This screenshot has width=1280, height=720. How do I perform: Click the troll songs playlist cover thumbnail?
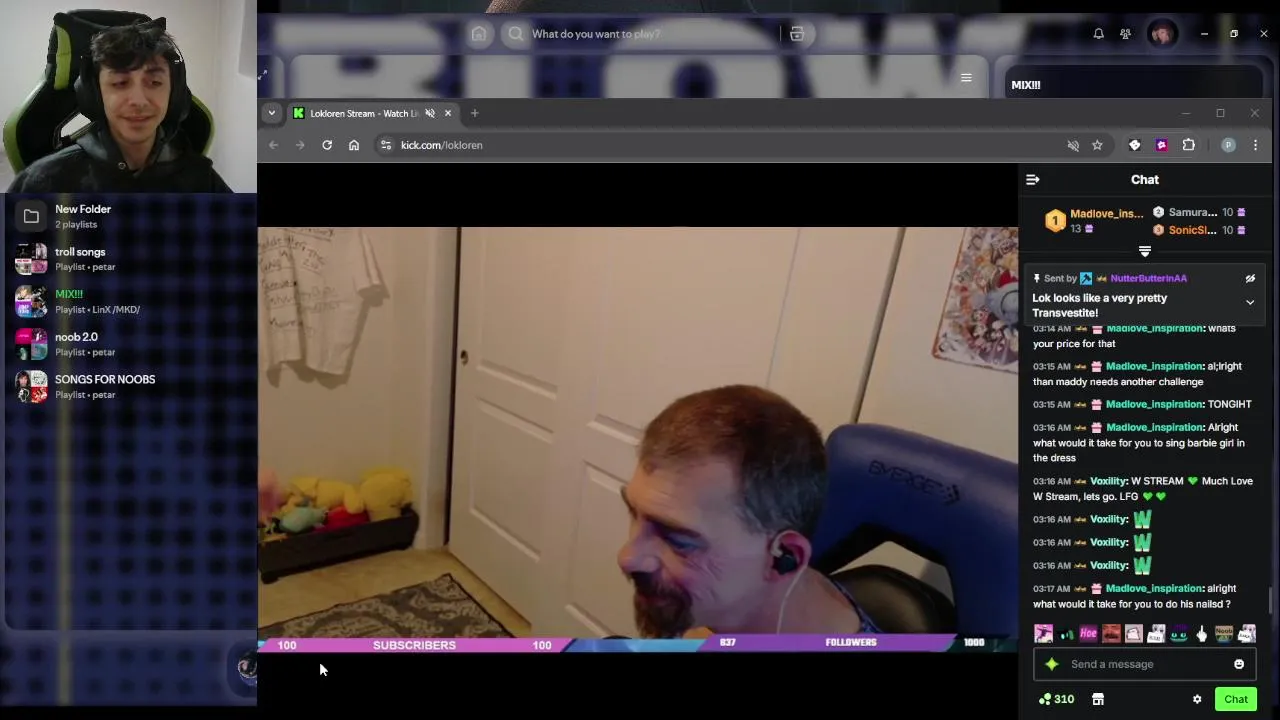point(31,259)
